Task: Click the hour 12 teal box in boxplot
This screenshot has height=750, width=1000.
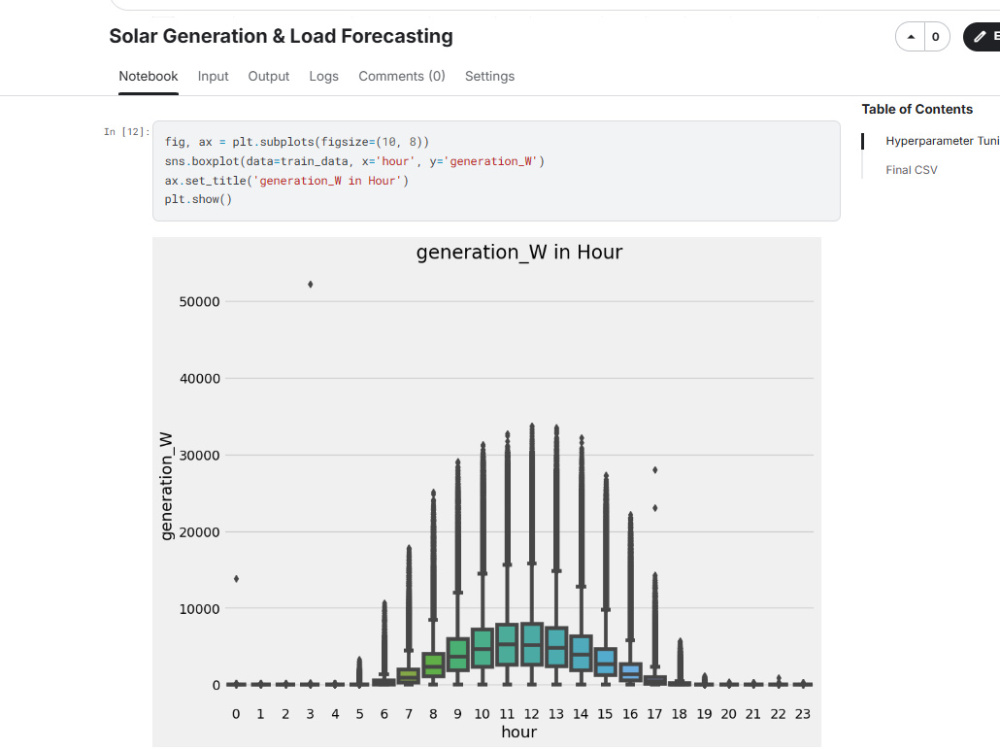Action: point(532,644)
